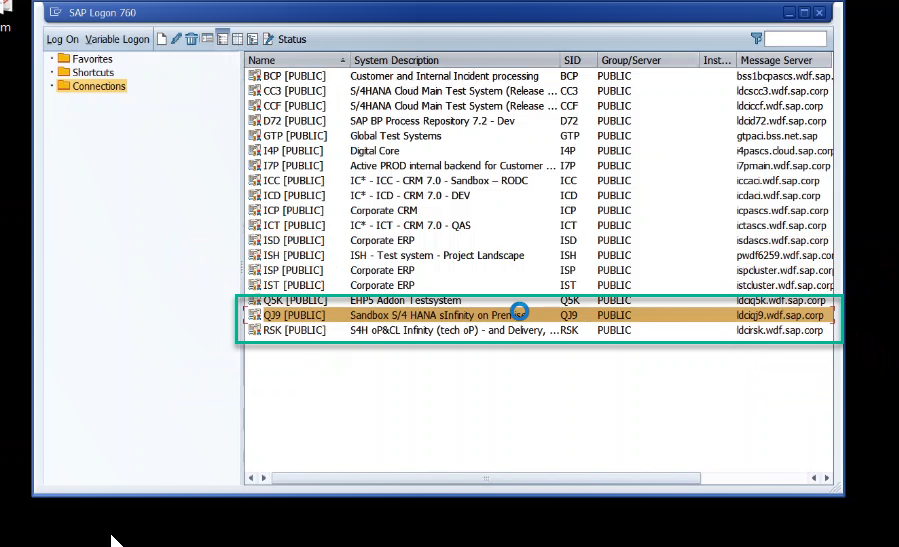Click 'Digital Core' description
The width and height of the screenshot is (899, 547).
pos(374,150)
